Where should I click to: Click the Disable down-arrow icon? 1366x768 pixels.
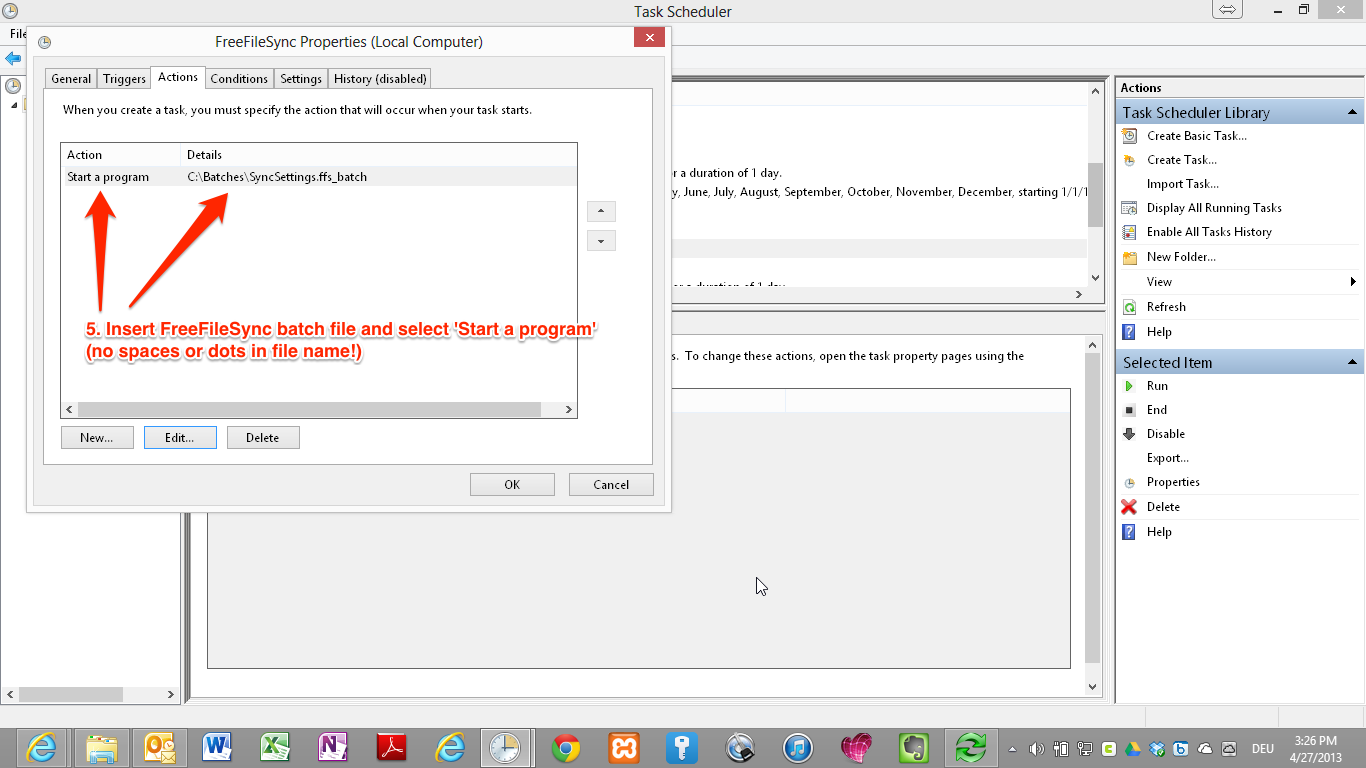tap(1129, 434)
